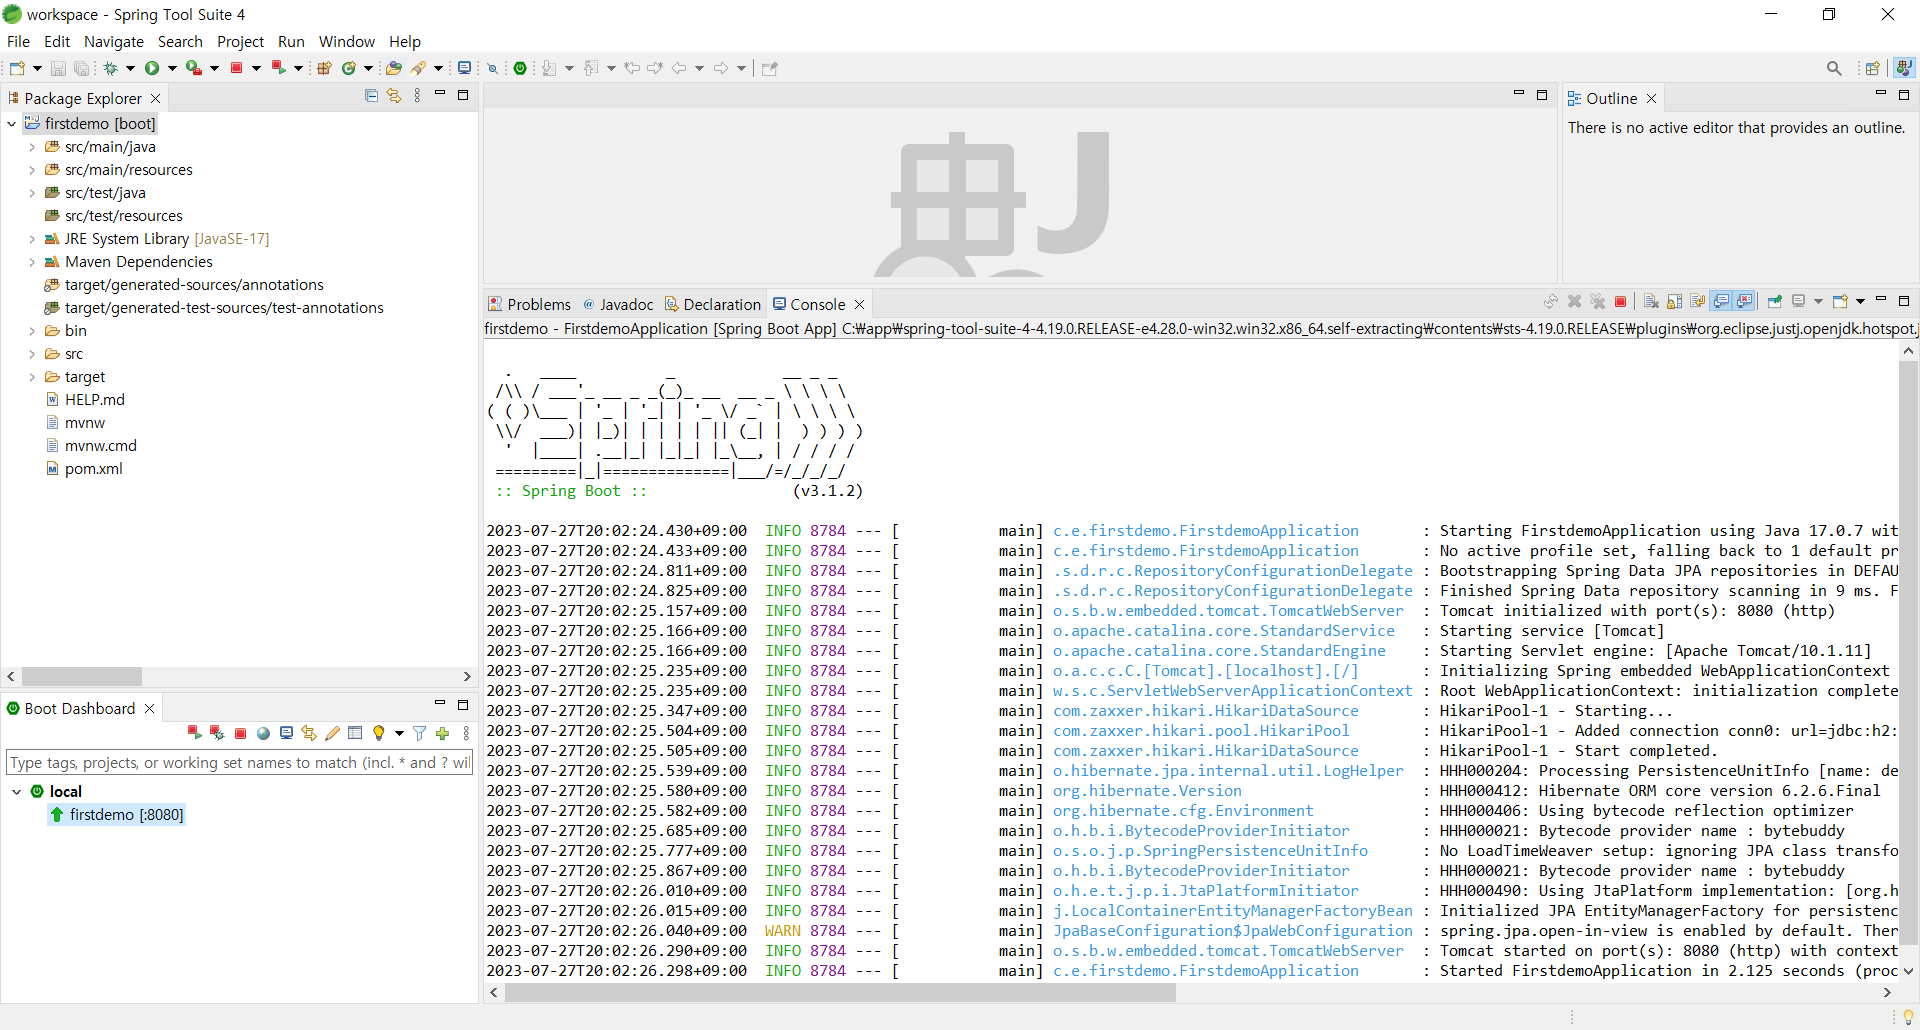Image resolution: width=1920 pixels, height=1030 pixels.
Task: Click the green Spring Boot power icon in toolbar
Action: (520, 68)
